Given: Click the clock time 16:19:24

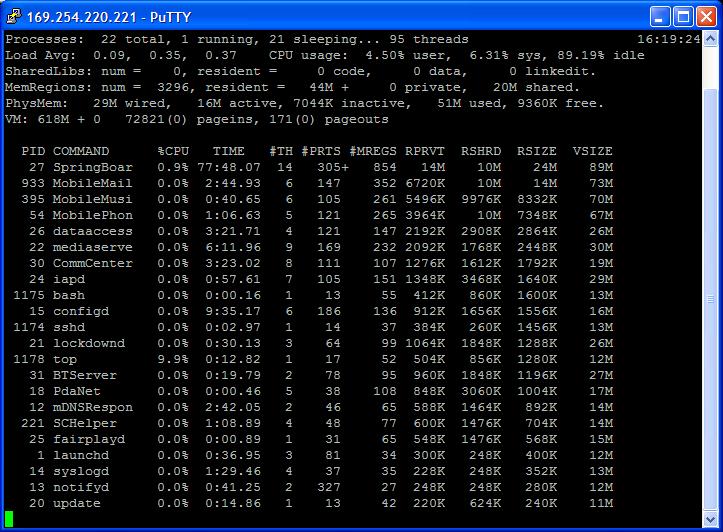Looking at the screenshot, I should 669,39.
